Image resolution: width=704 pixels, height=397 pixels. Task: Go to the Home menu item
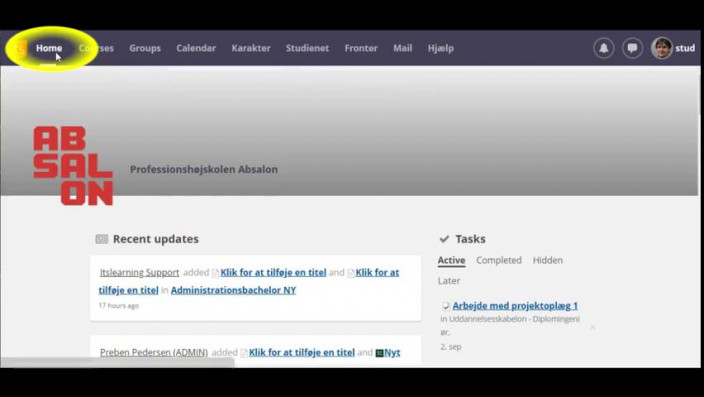pyautogui.click(x=49, y=48)
